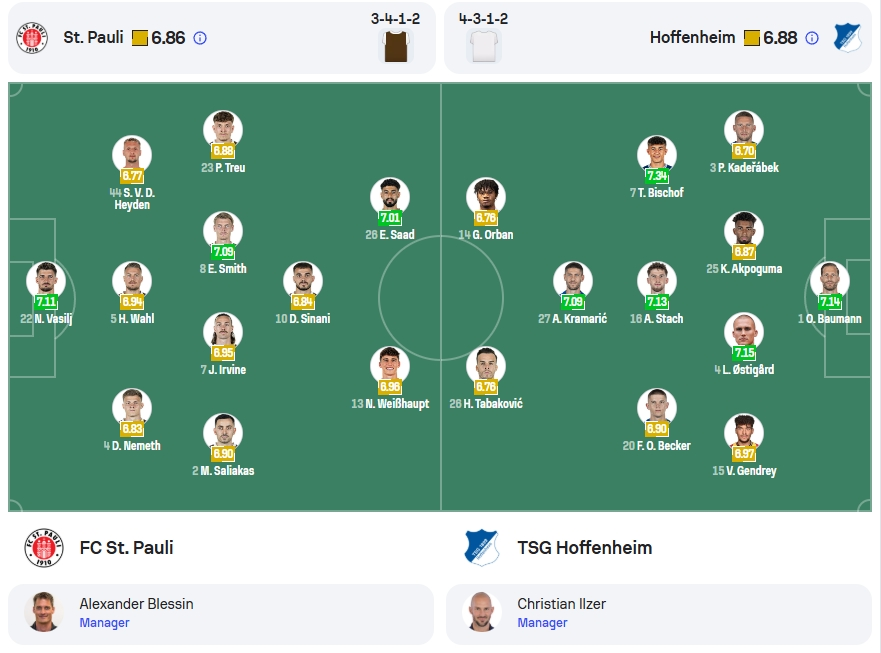The width and height of the screenshot is (881, 653).
Task: Click the St. Pauli club crest in header
Action: [32, 38]
